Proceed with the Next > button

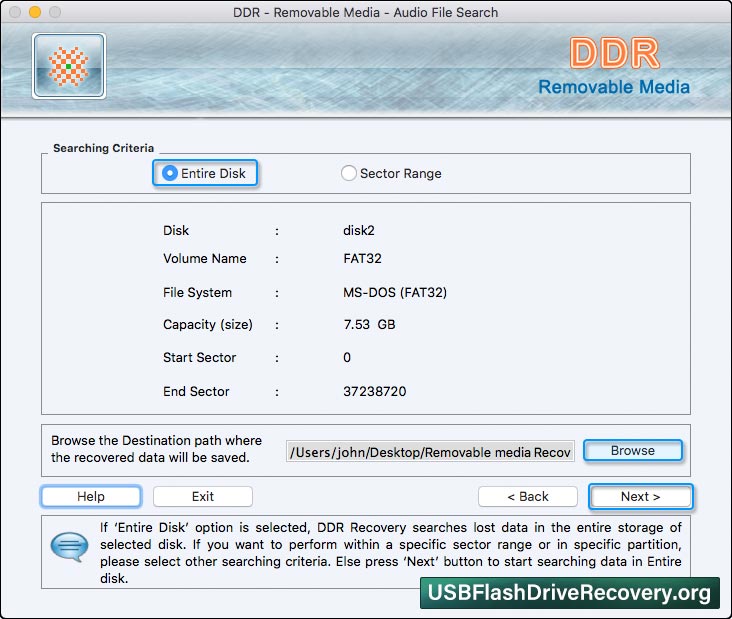click(x=640, y=496)
